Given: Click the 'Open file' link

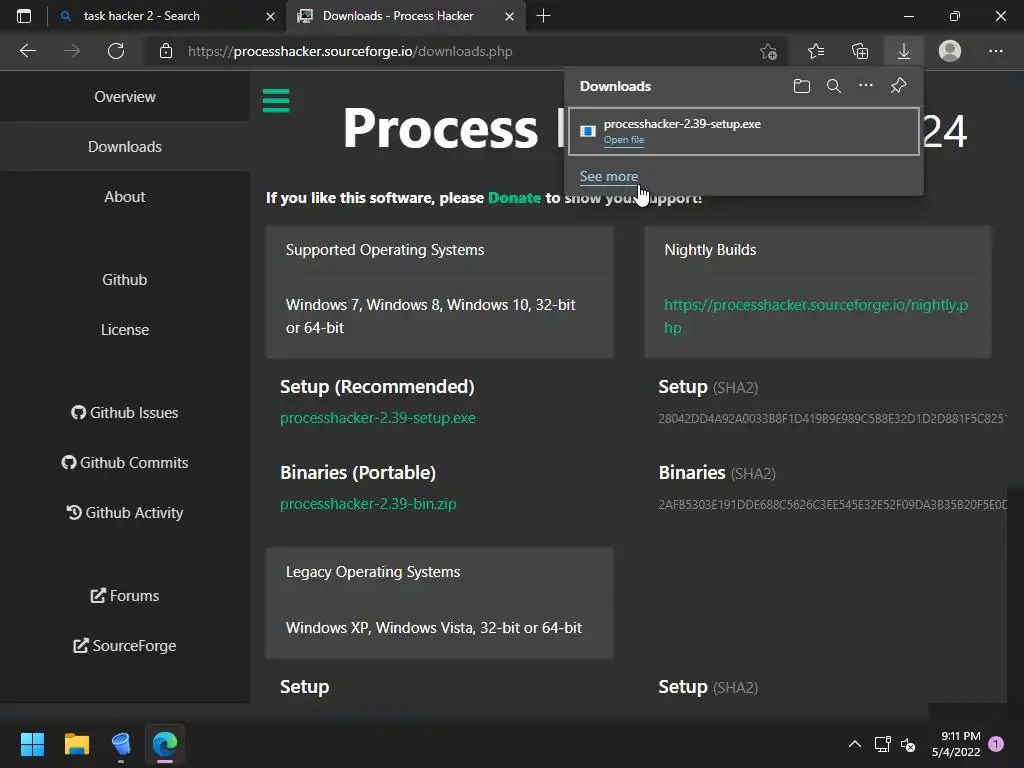Looking at the screenshot, I should point(624,140).
